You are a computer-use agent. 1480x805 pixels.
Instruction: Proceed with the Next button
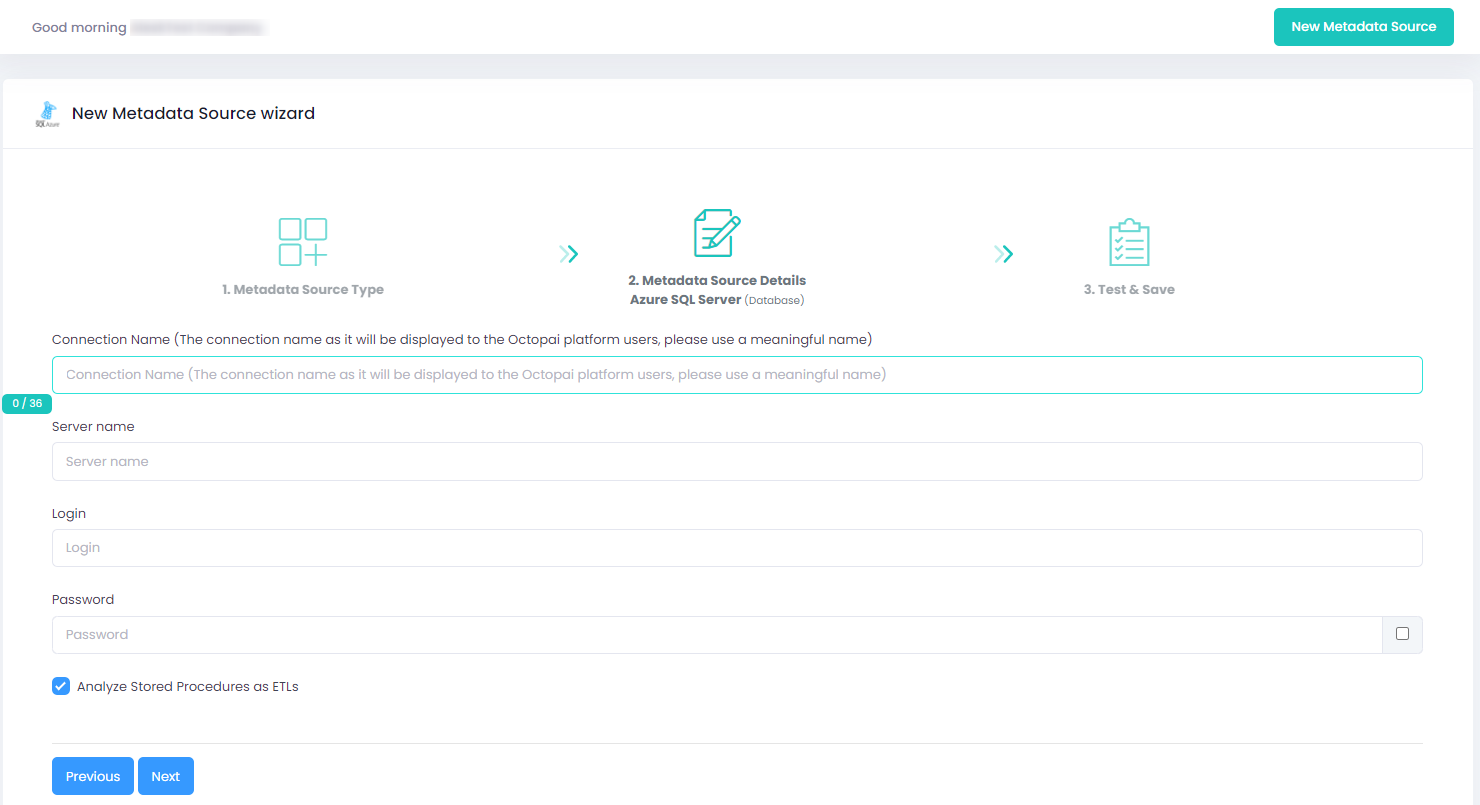tap(166, 776)
